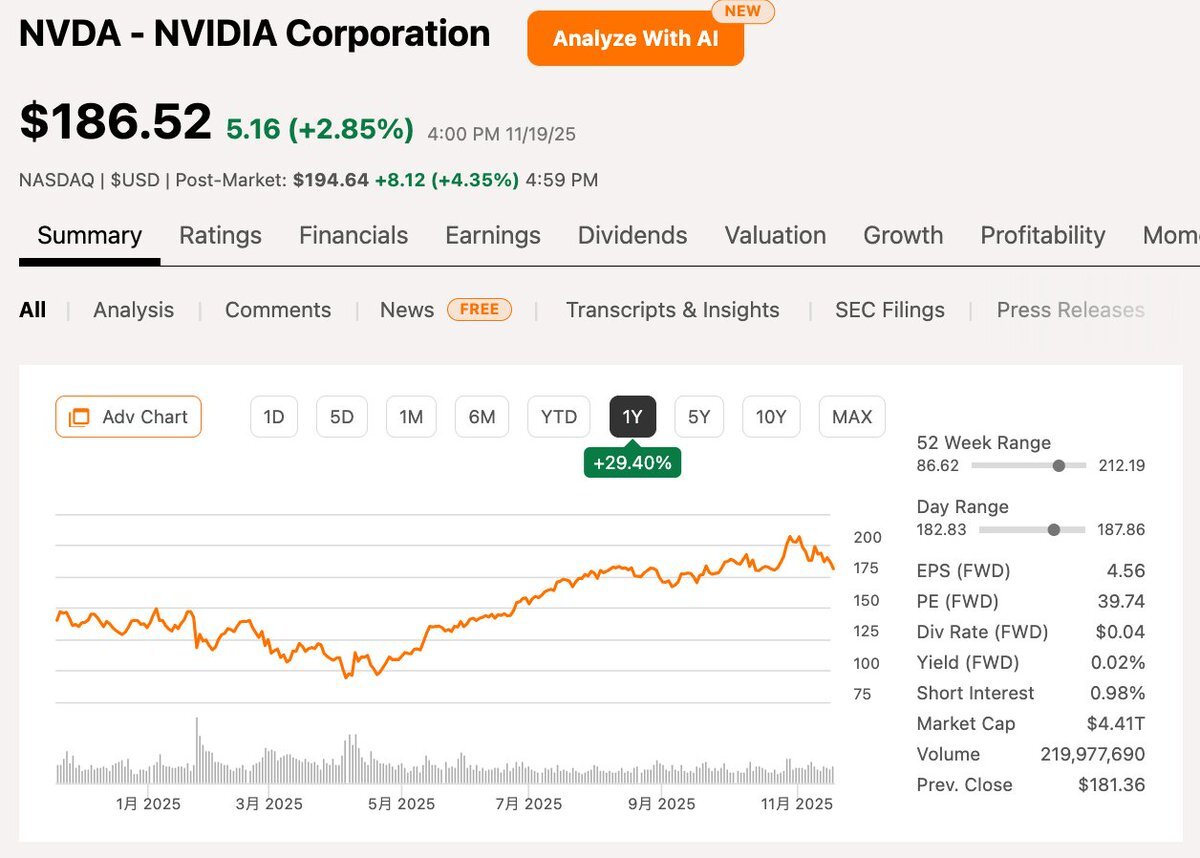Show the 10Y price history
The width and height of the screenshot is (1200, 858).
pos(771,417)
